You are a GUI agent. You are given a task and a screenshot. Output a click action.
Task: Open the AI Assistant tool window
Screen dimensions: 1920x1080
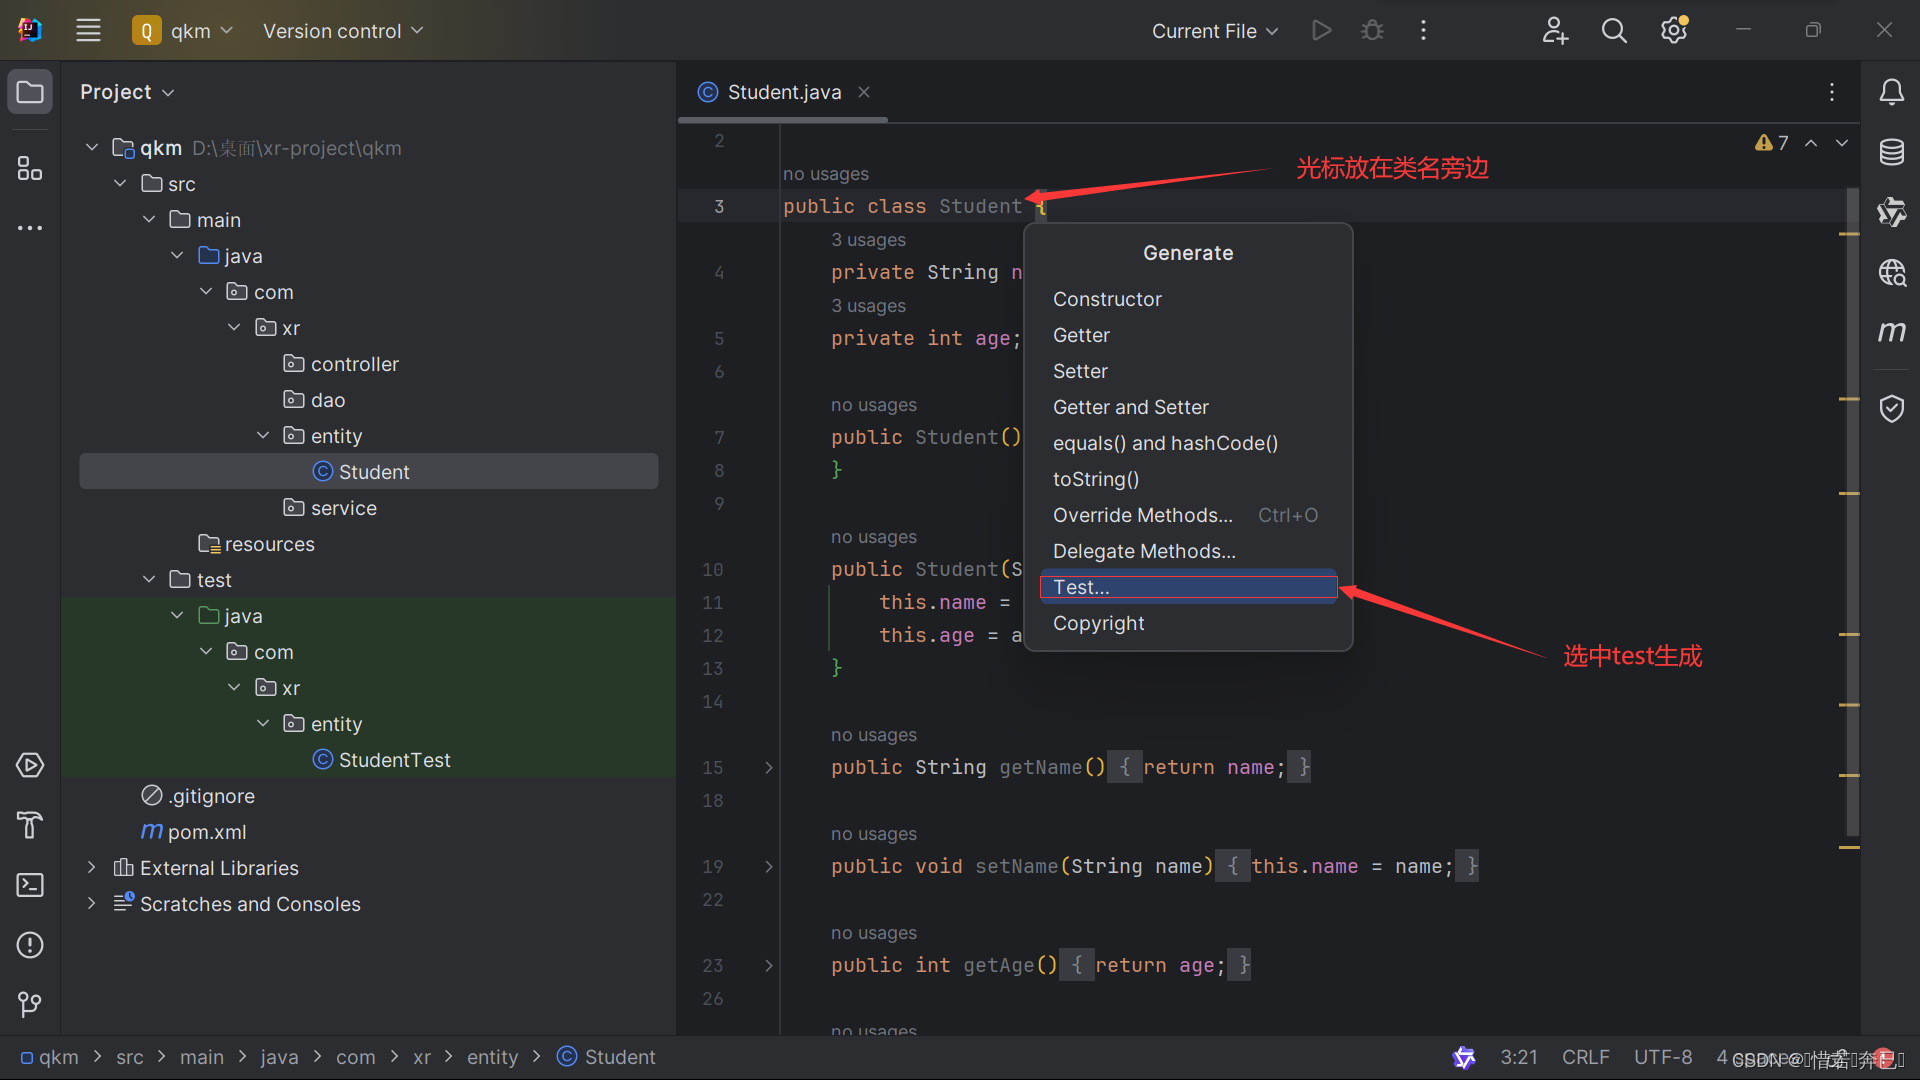pos(1891,212)
